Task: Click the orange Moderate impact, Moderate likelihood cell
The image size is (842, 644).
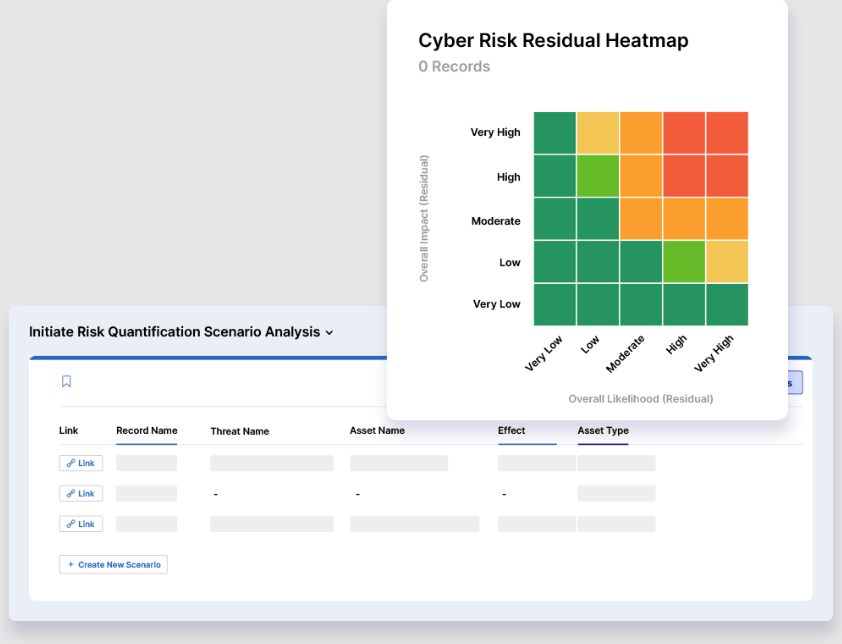Action: coord(640,220)
